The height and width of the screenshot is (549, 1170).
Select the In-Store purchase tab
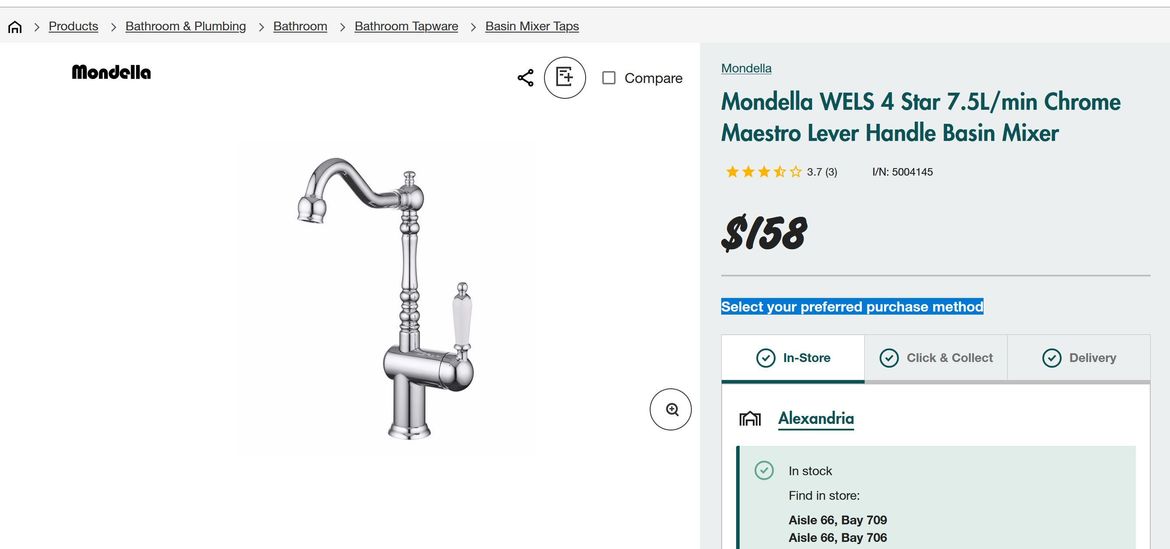(793, 358)
